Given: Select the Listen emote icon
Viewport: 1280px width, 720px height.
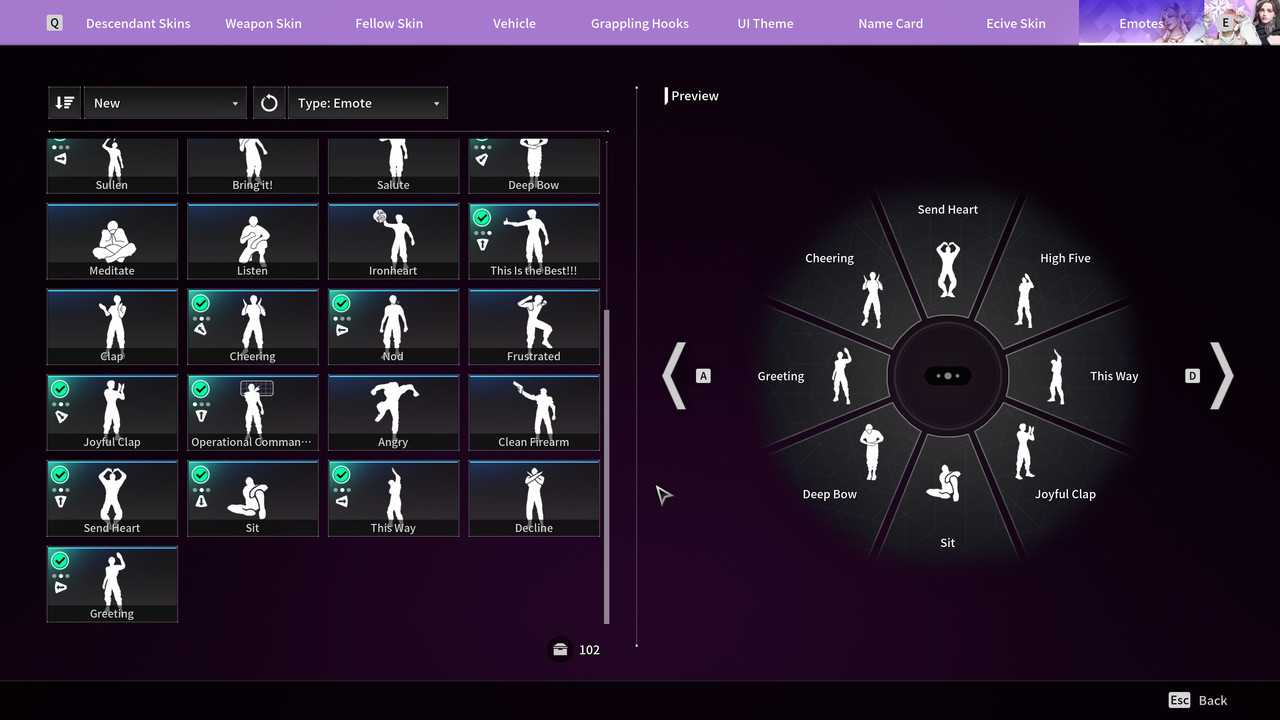Looking at the screenshot, I should click(252, 241).
